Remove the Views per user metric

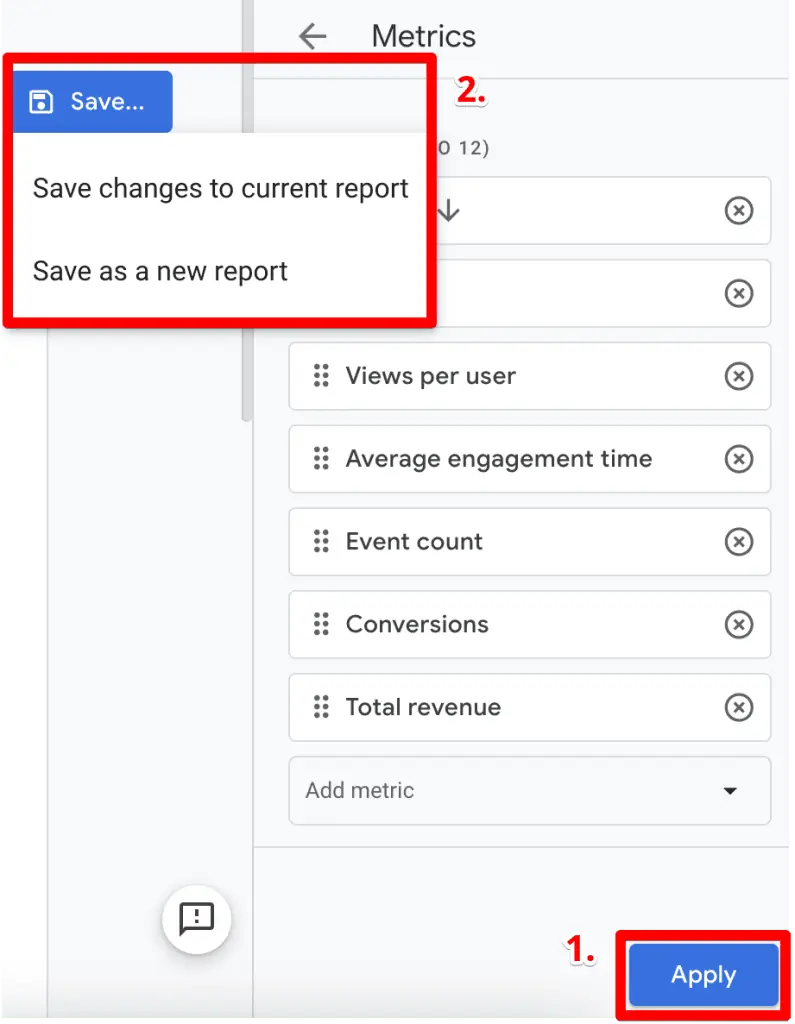(739, 376)
